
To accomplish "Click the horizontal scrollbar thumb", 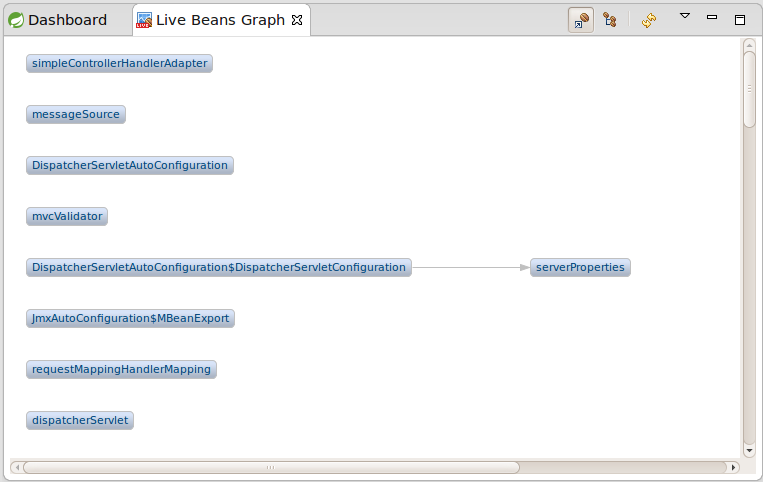I will pyautogui.click(x=271, y=467).
